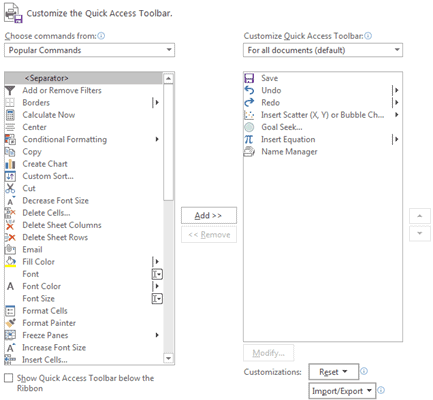
Task: Enable Show Quick Access Toolbar below the Ribbon
Action: point(9,378)
